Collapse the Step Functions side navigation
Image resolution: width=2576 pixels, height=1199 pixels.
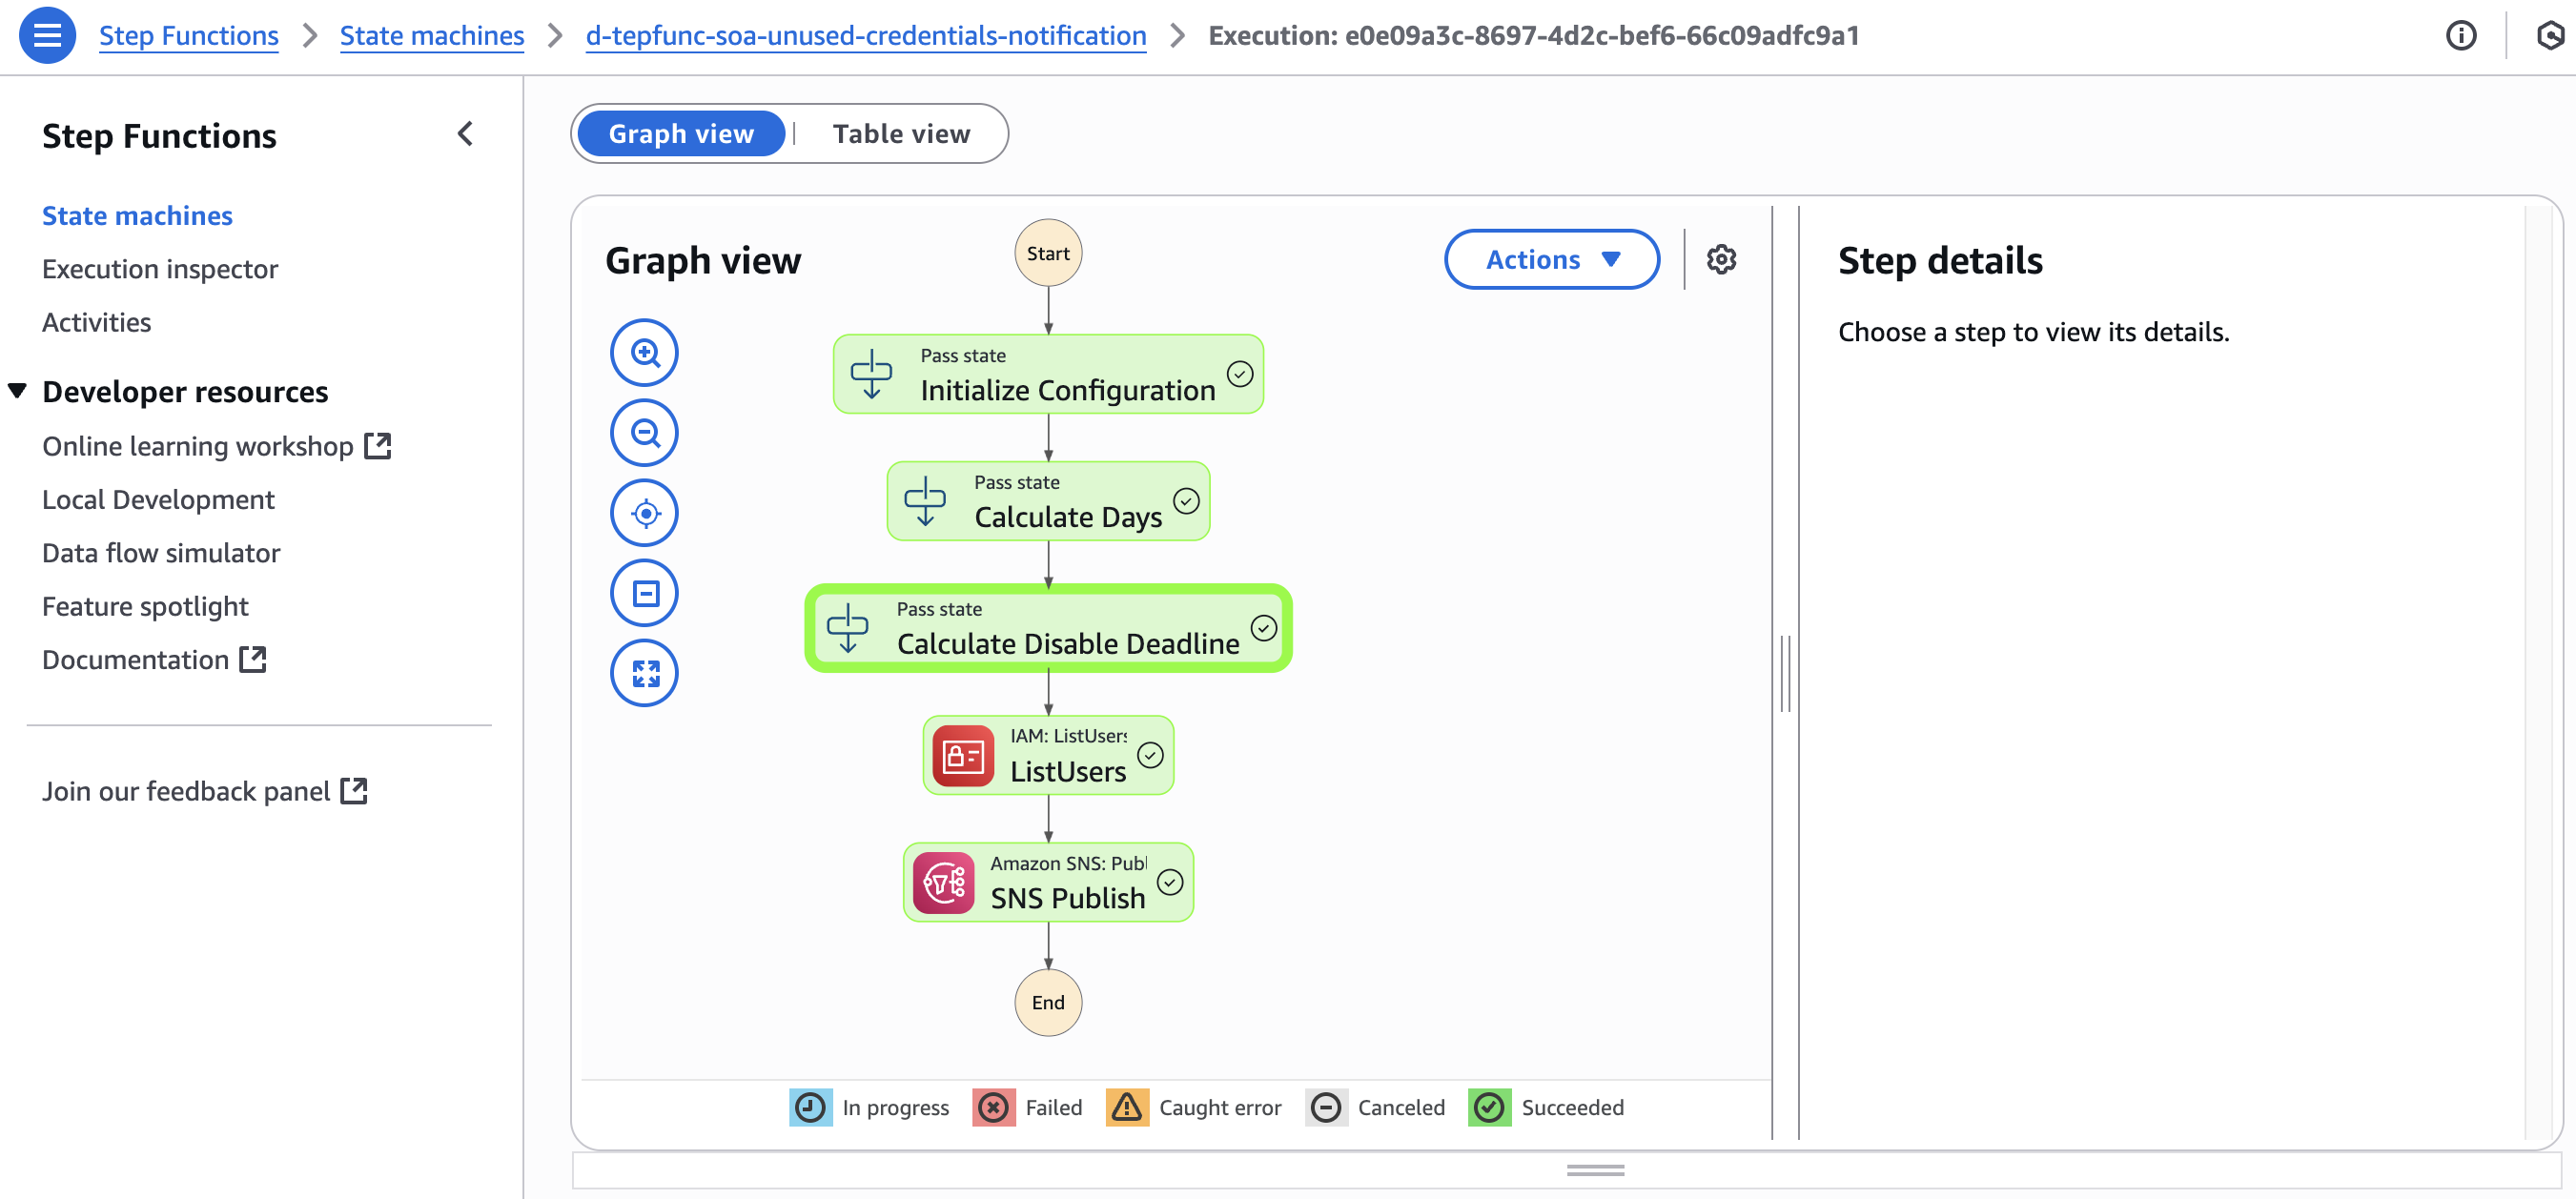coord(465,134)
